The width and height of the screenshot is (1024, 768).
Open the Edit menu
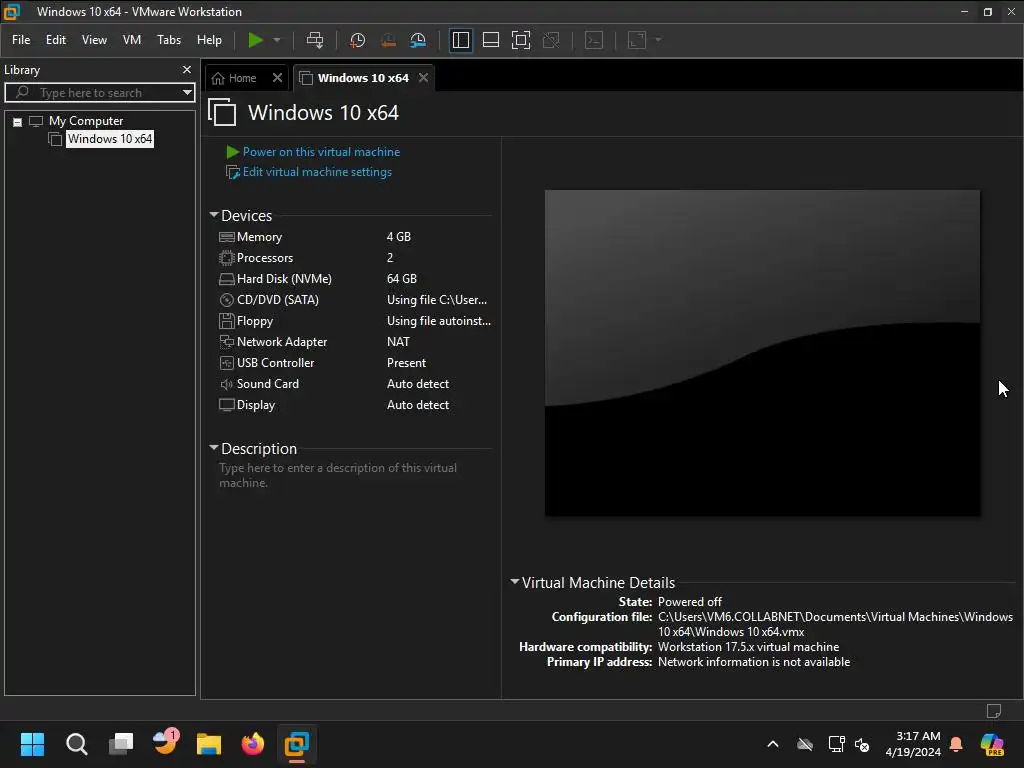(56, 40)
